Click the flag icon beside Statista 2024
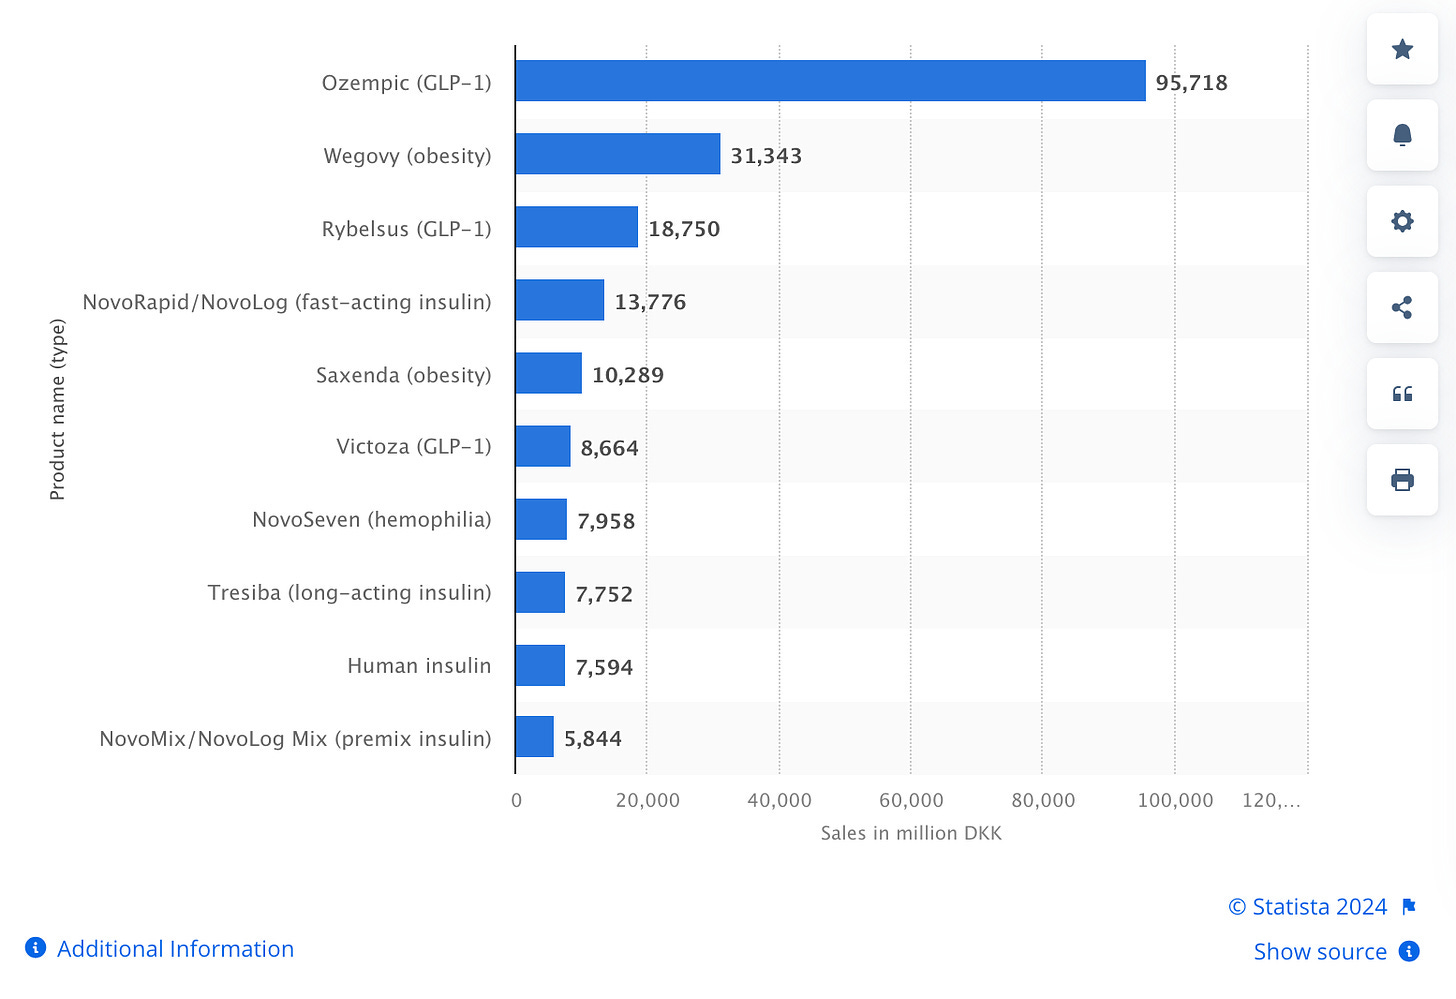1456x999 pixels. tap(1409, 907)
